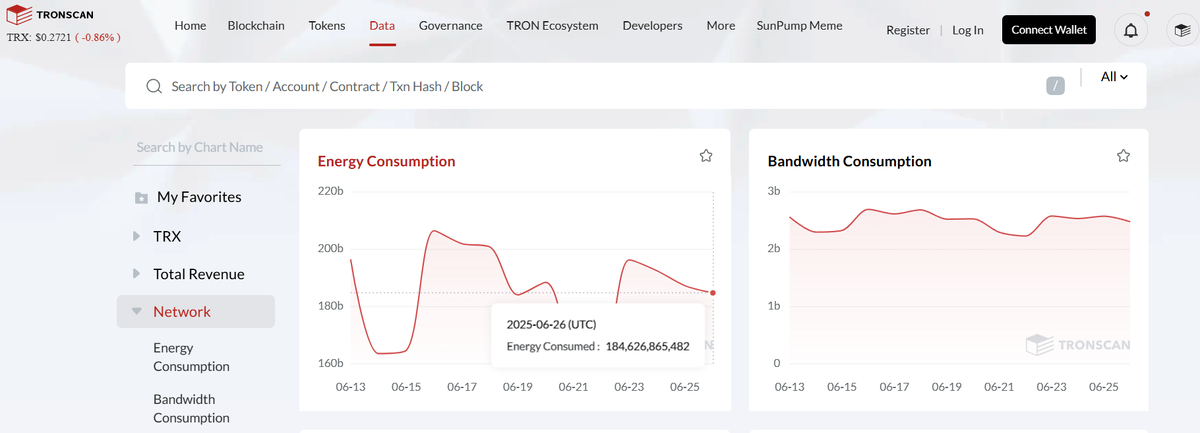Focus the main token search field
Screen dimensions: 1200x433
(600, 87)
